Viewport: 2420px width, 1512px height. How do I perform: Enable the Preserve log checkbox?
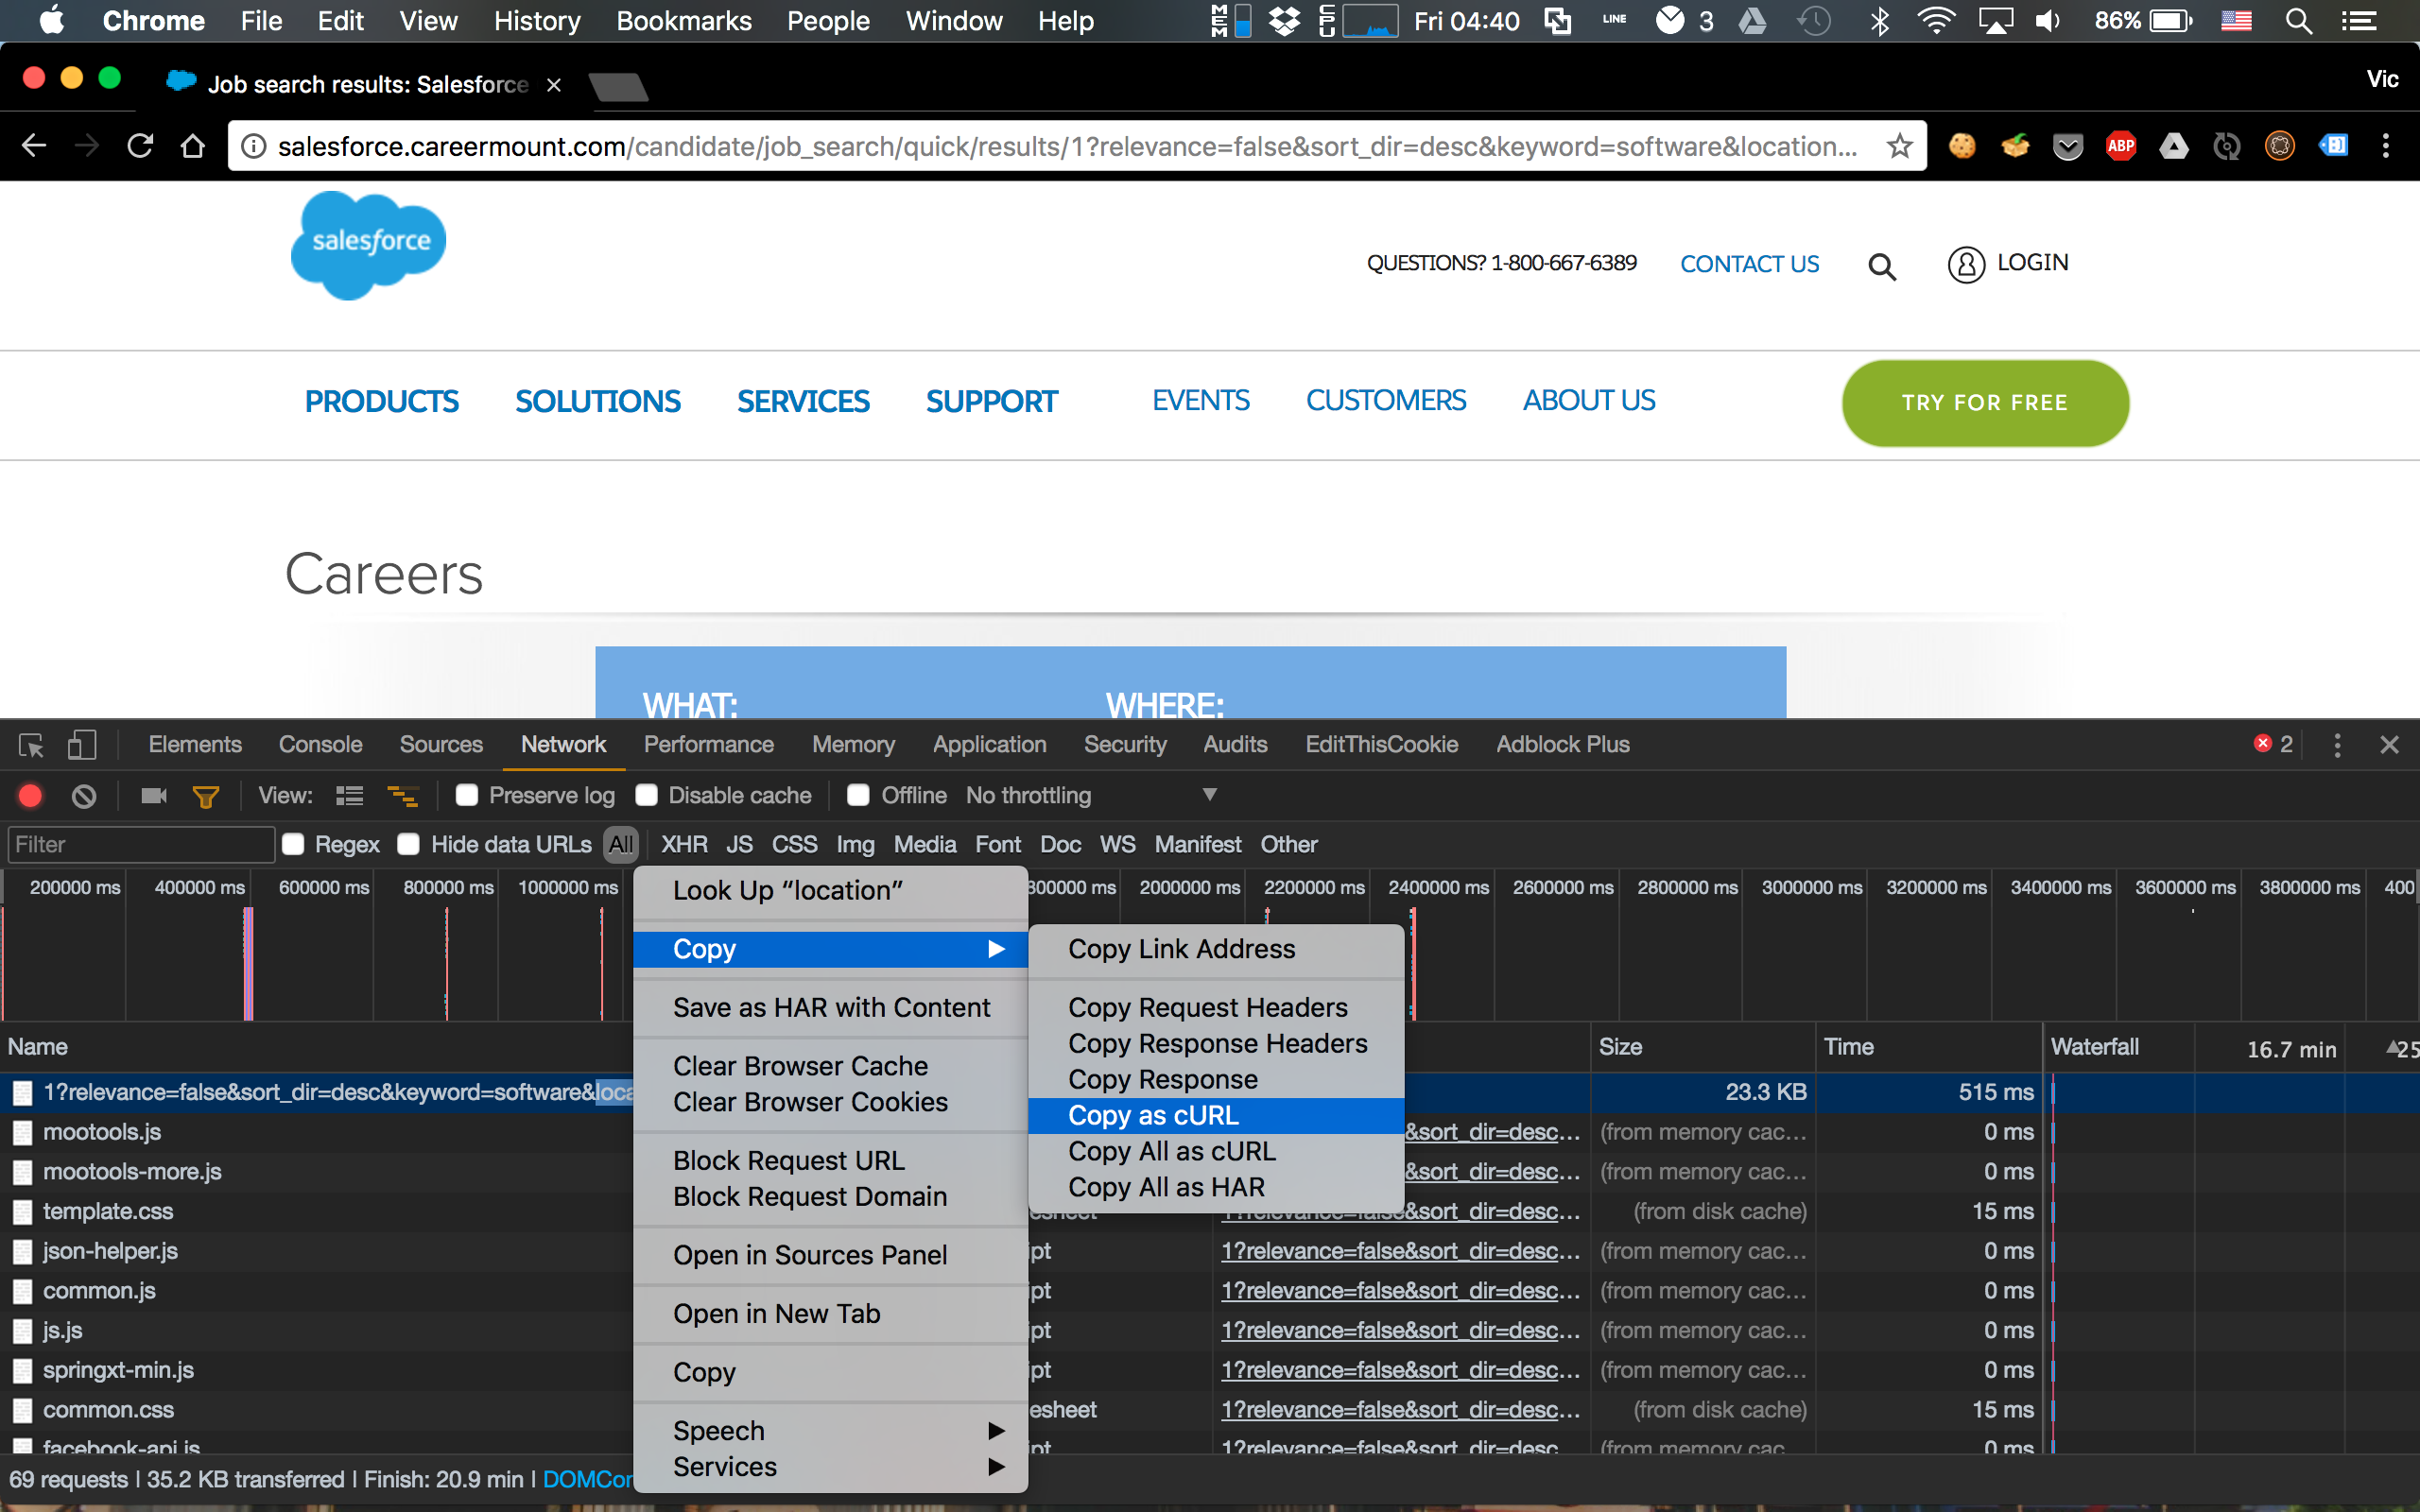click(467, 795)
